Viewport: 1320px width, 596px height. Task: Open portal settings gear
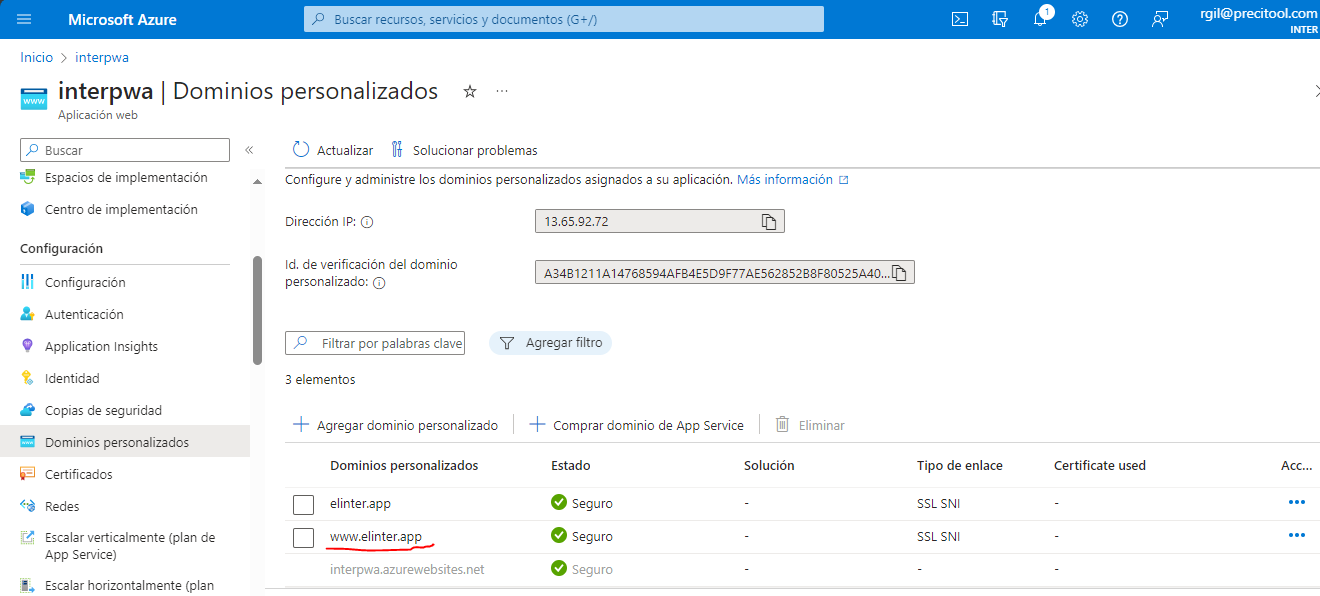pyautogui.click(x=1080, y=19)
